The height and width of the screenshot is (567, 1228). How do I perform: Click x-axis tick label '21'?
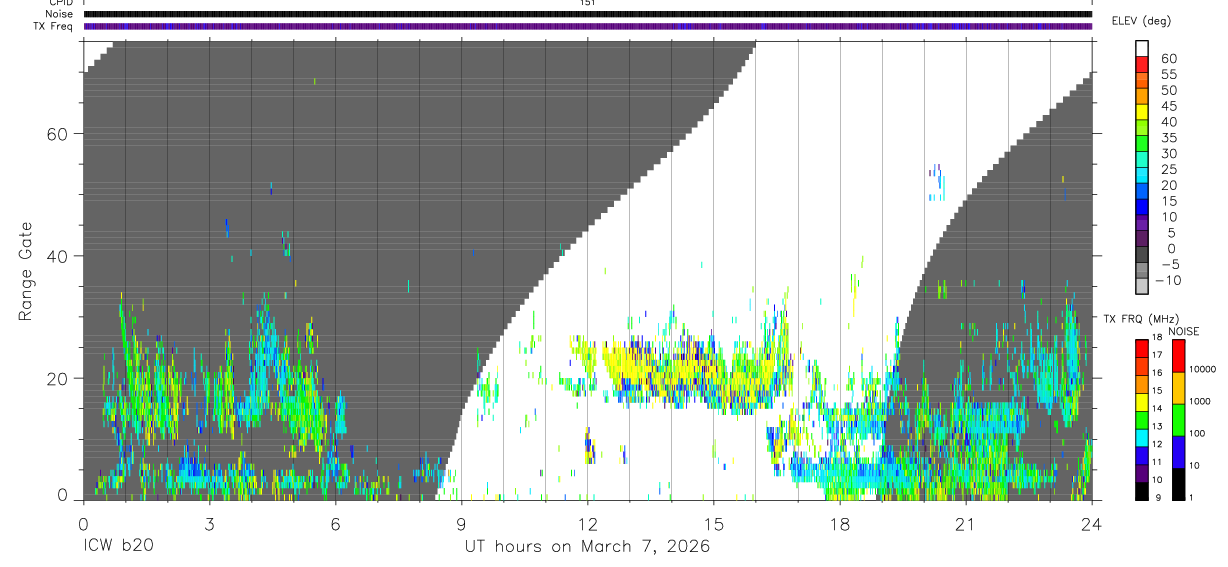(x=965, y=524)
